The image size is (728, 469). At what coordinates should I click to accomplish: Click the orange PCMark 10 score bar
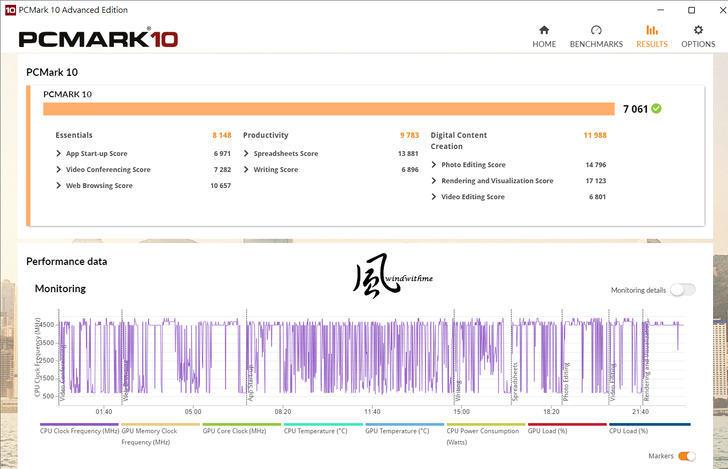(329, 109)
